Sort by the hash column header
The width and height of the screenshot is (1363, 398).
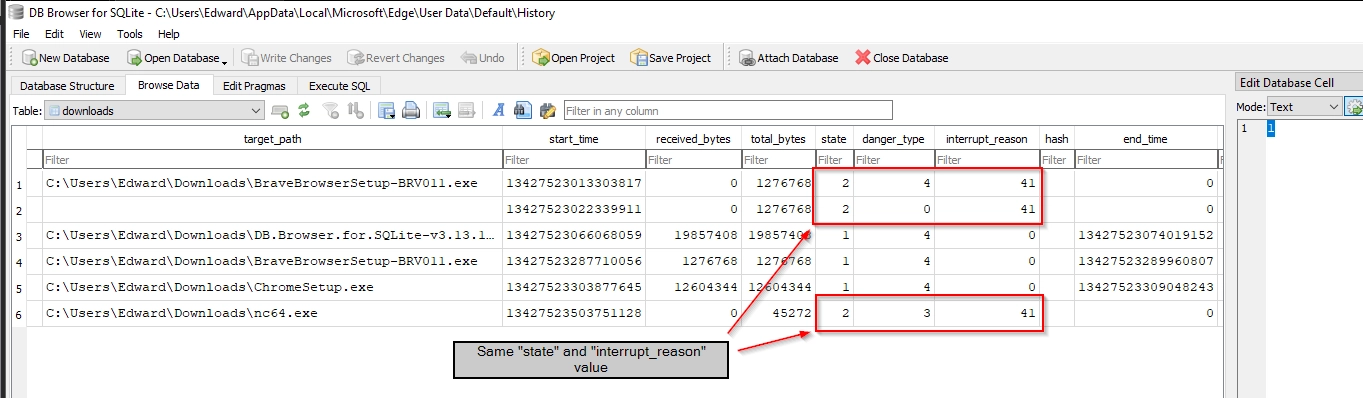pos(1056,139)
